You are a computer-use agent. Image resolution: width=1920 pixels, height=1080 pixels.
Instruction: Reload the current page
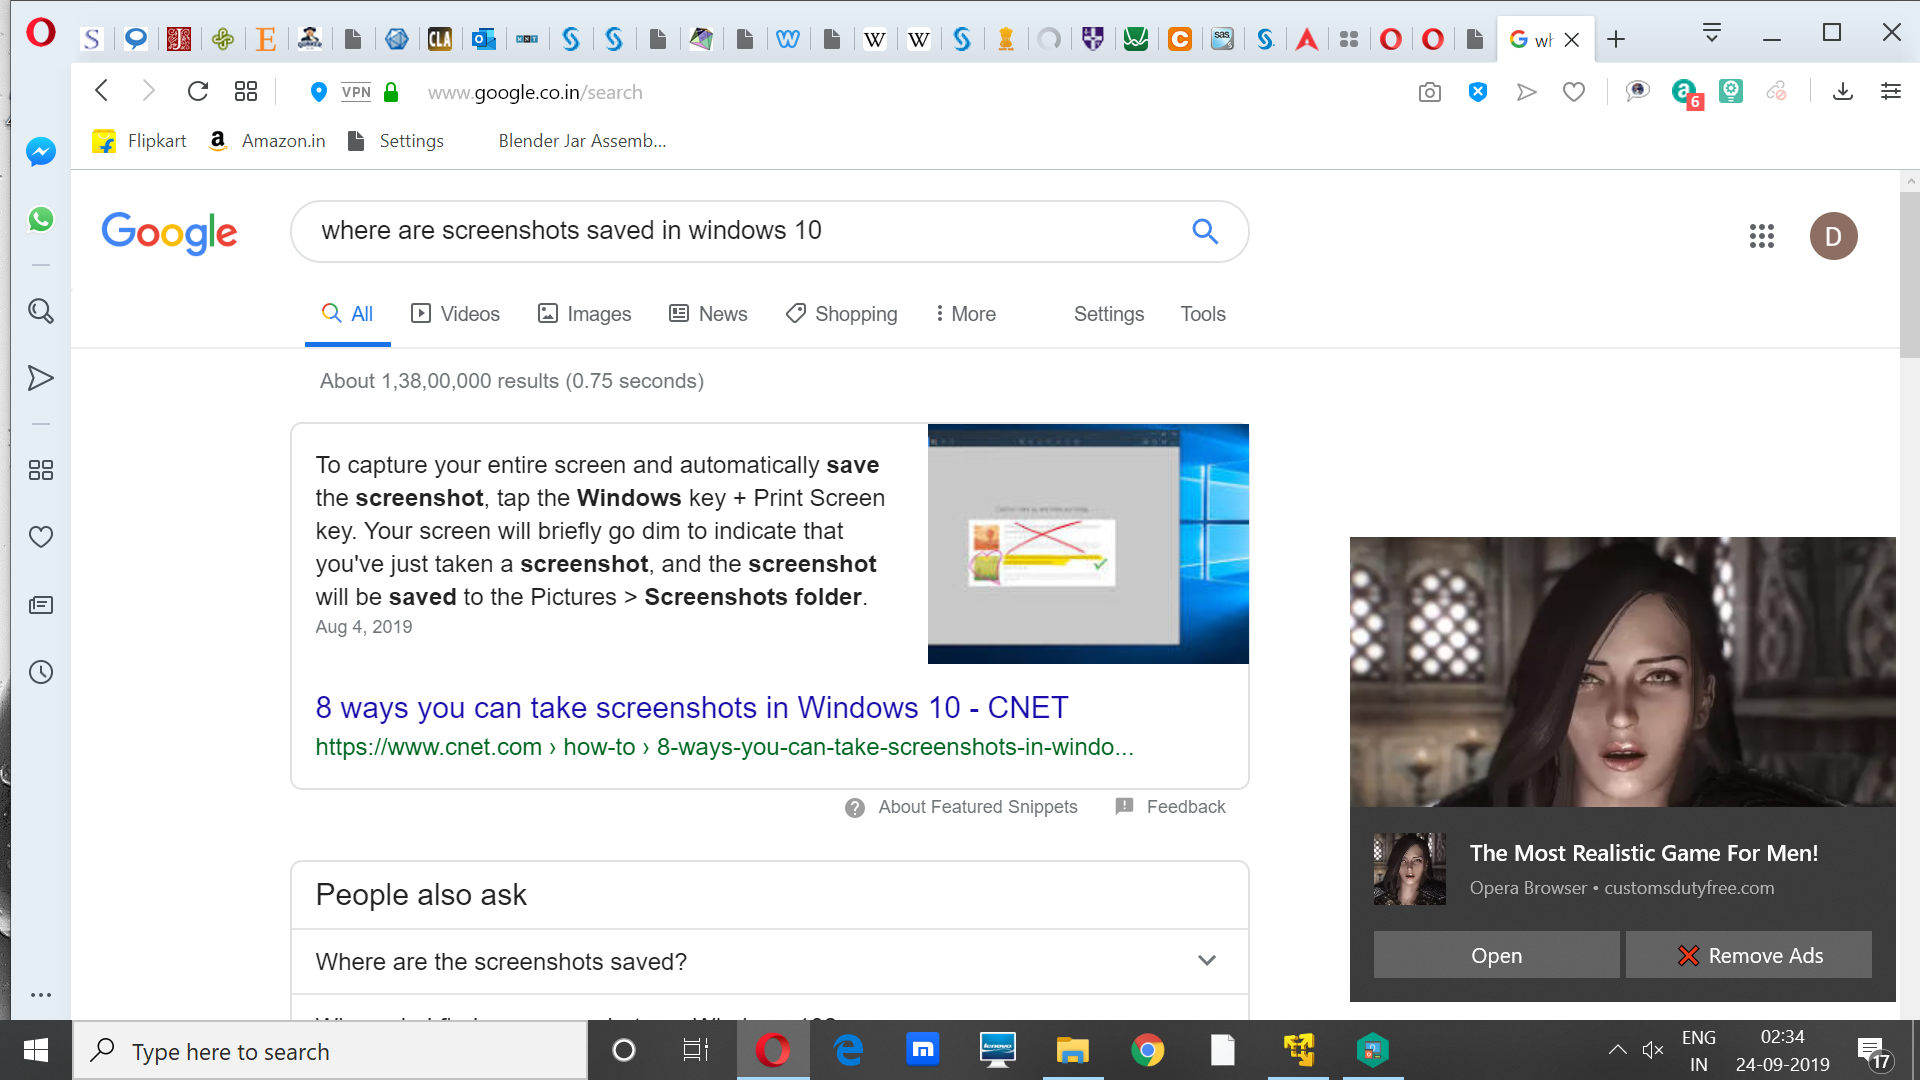click(198, 91)
